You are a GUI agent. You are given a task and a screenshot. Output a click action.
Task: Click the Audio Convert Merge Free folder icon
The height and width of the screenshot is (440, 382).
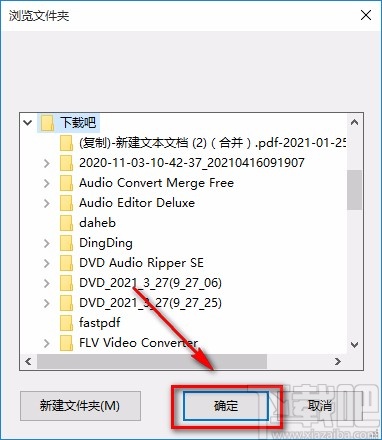click(66, 183)
